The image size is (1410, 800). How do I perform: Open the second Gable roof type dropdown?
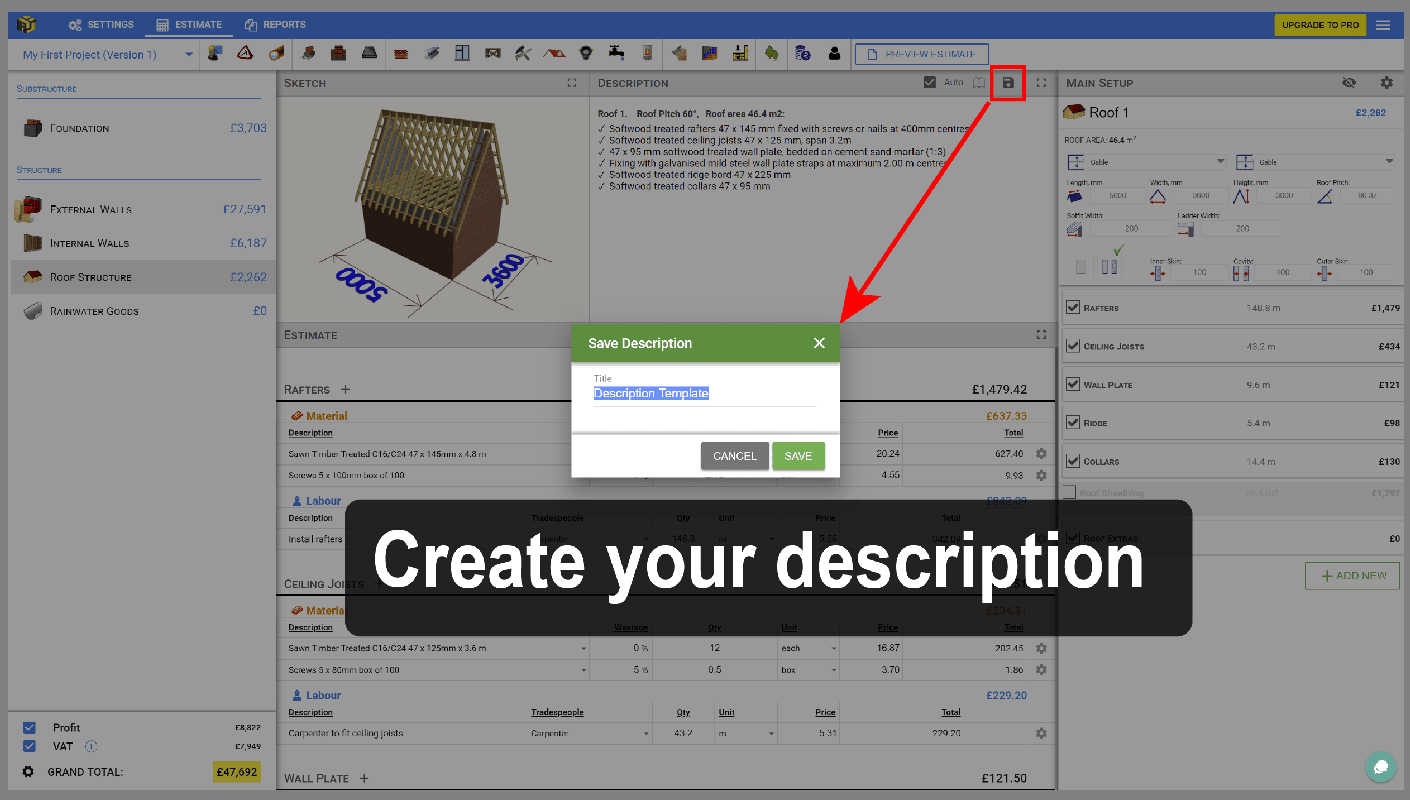click(x=1315, y=162)
